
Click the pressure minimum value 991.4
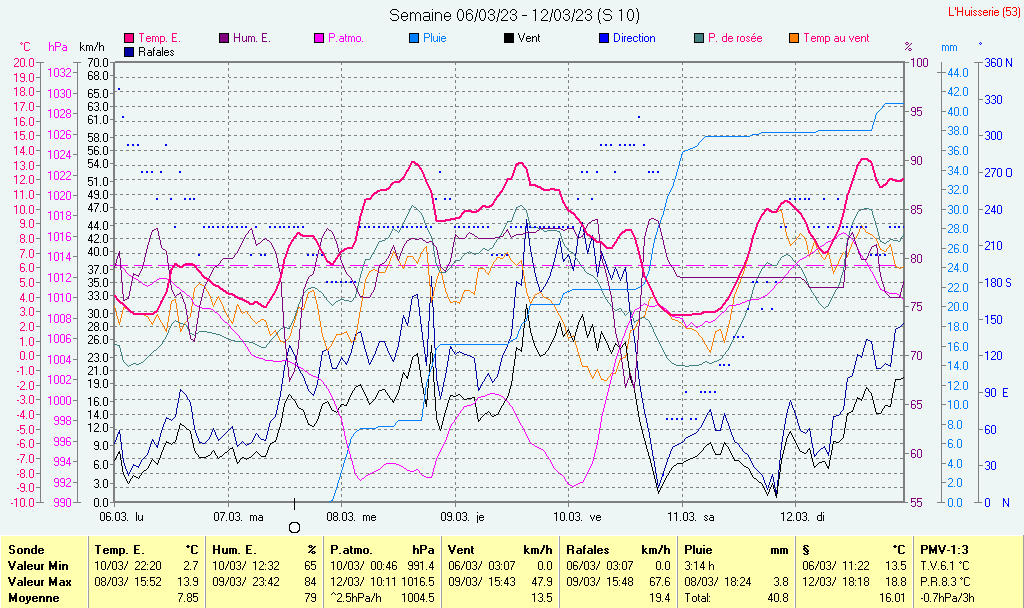pos(420,566)
